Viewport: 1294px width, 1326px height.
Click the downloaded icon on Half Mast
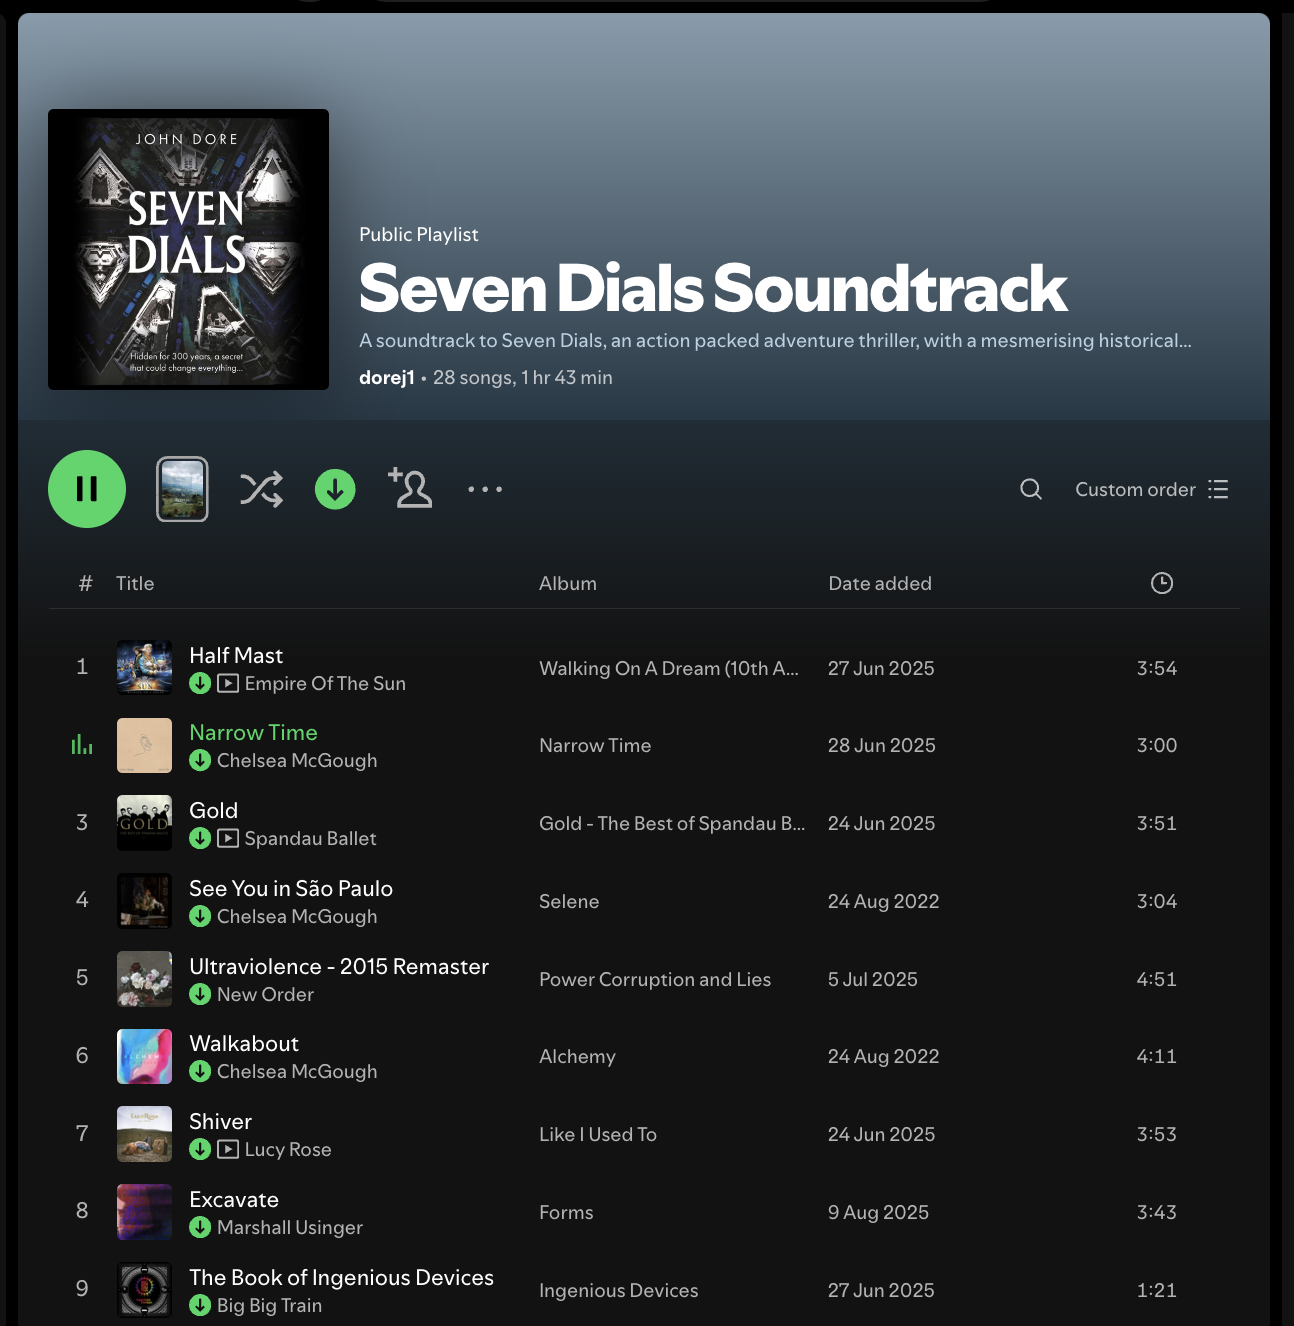(x=200, y=683)
